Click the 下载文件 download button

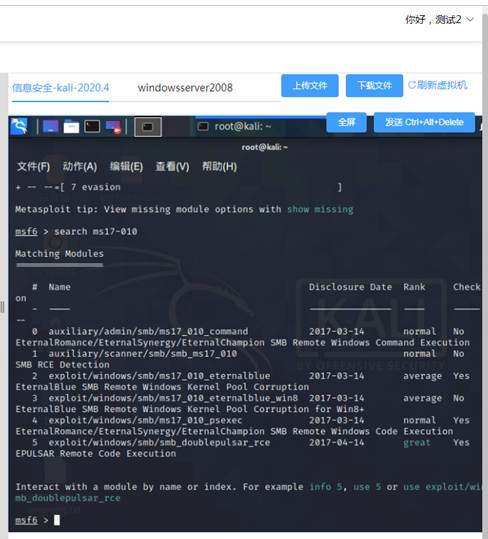(x=374, y=85)
